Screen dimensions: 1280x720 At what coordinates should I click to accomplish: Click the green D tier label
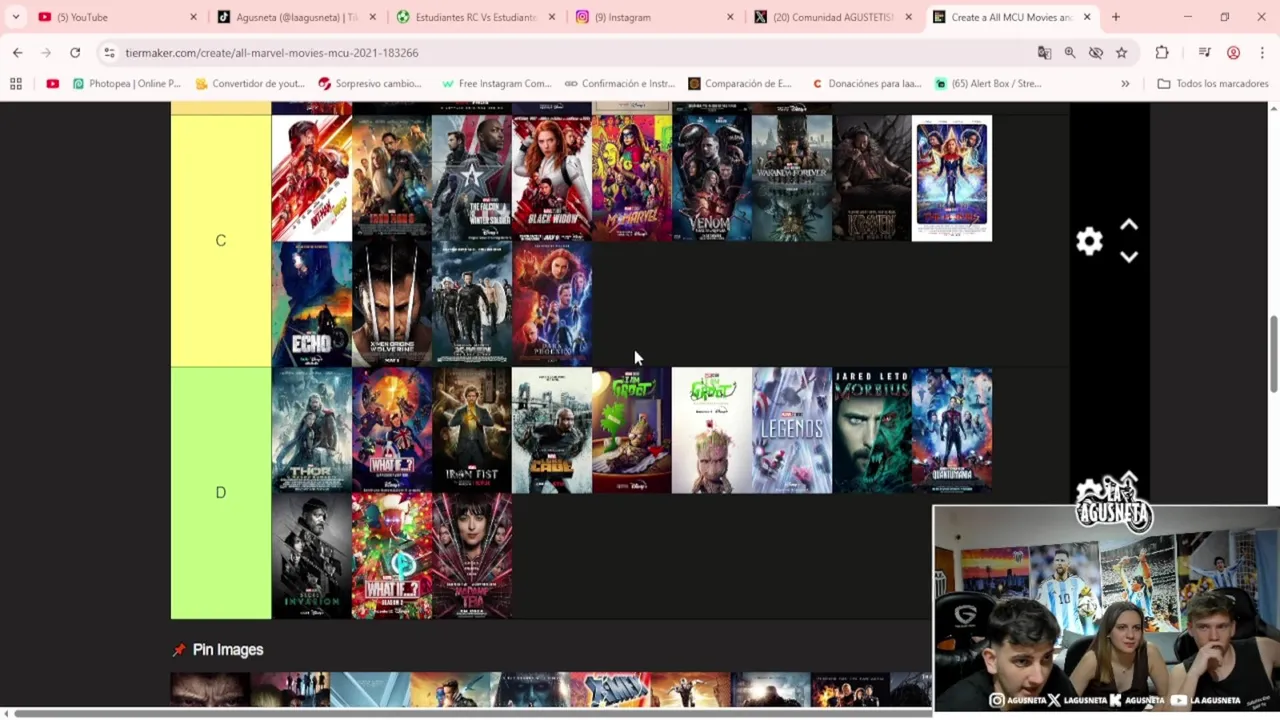click(x=221, y=492)
